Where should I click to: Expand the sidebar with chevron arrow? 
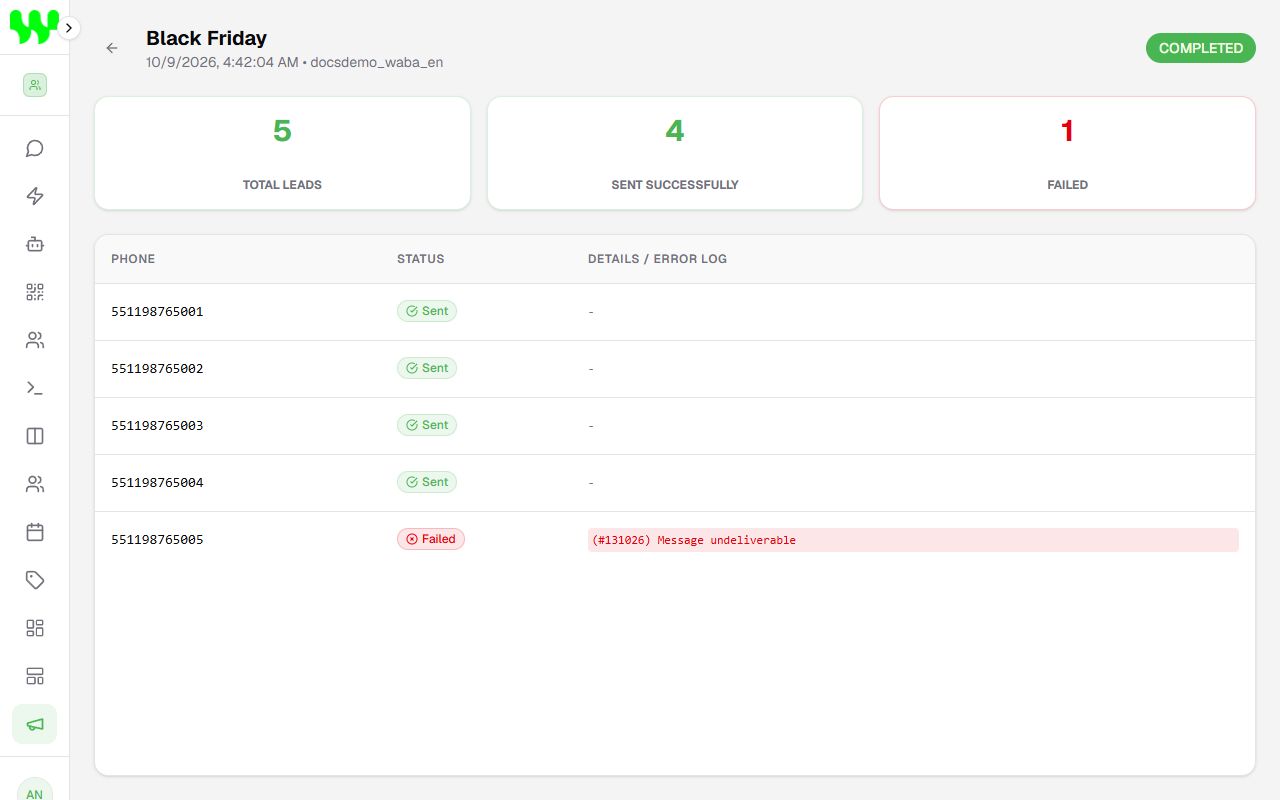69,28
